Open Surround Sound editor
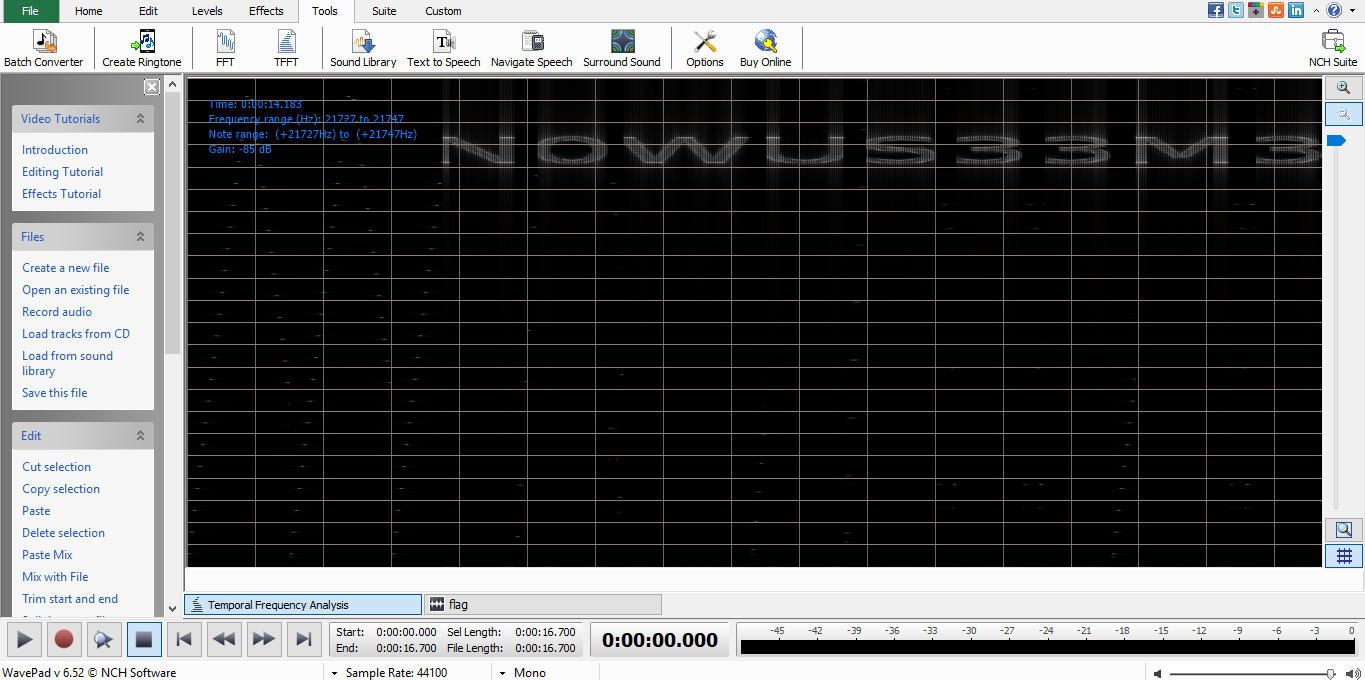This screenshot has height=680, width=1365. click(621, 48)
